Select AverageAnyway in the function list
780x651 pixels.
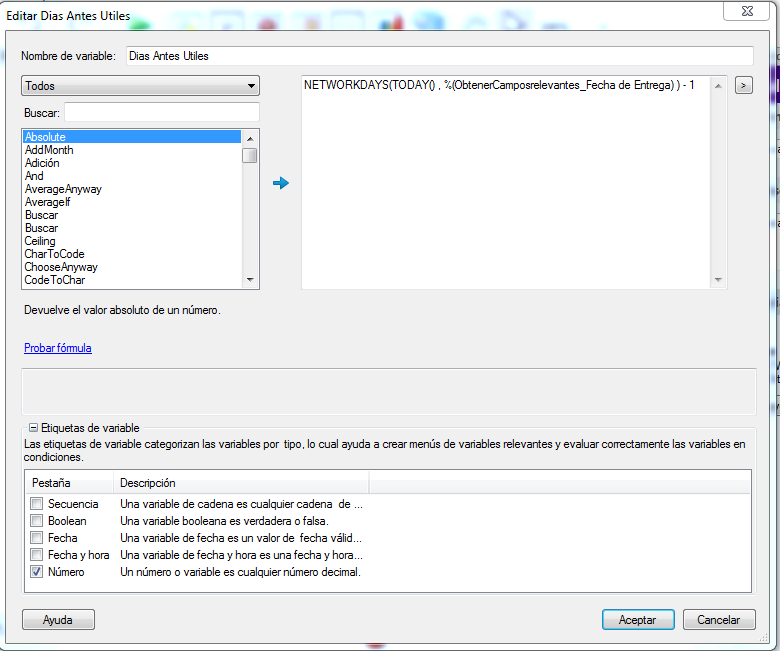click(x=132, y=189)
